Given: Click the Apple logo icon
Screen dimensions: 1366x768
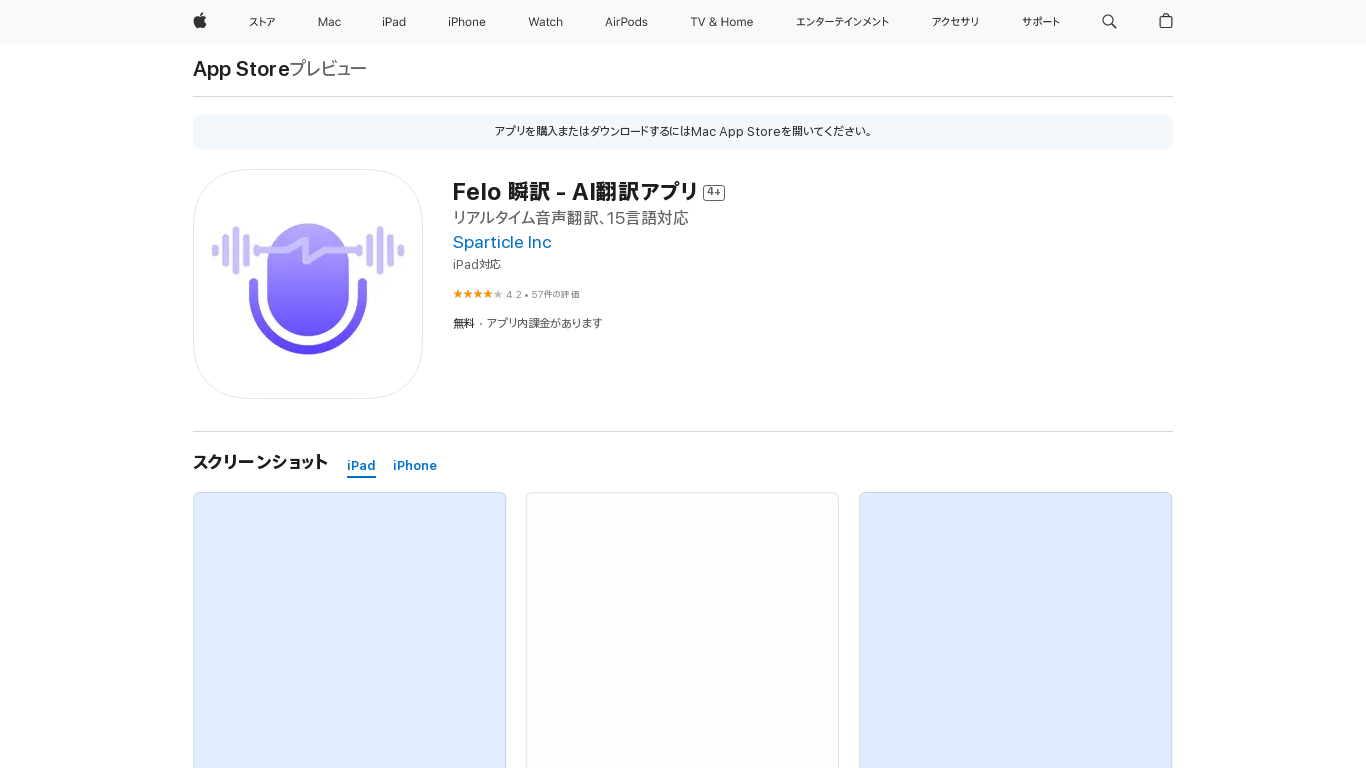Looking at the screenshot, I should coord(200,21).
